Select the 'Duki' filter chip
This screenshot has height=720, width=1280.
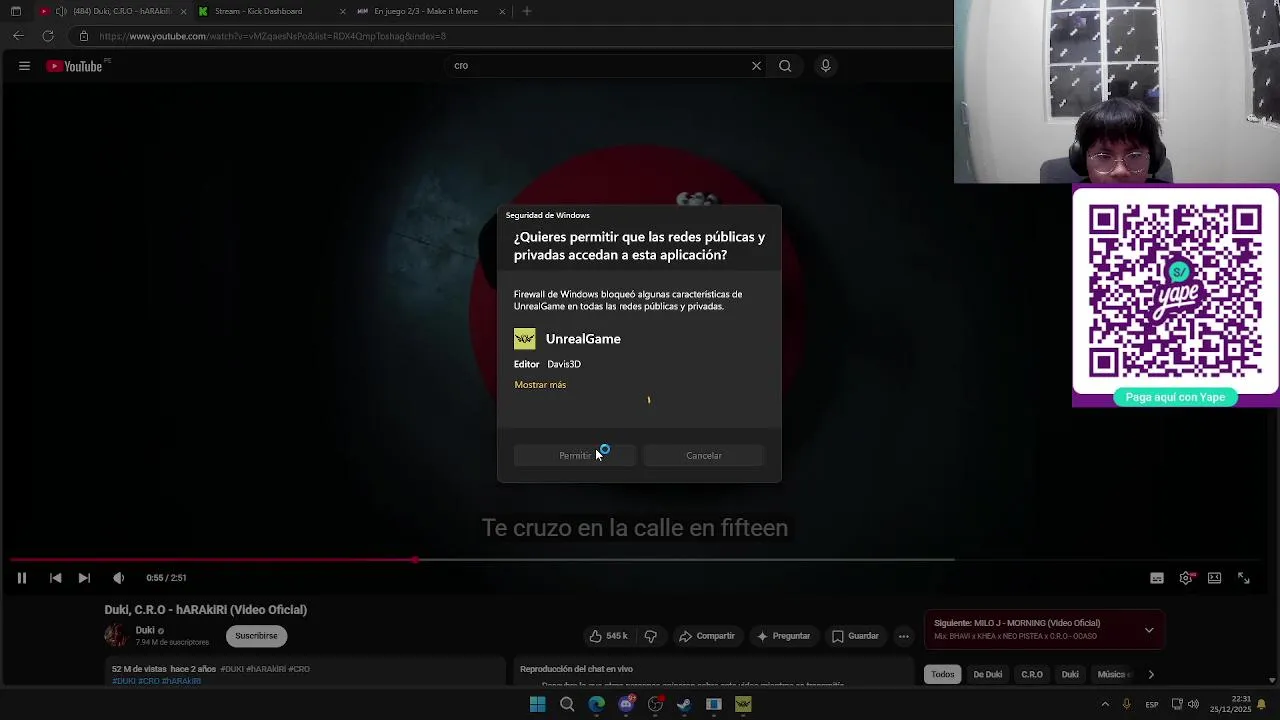[1070, 675]
